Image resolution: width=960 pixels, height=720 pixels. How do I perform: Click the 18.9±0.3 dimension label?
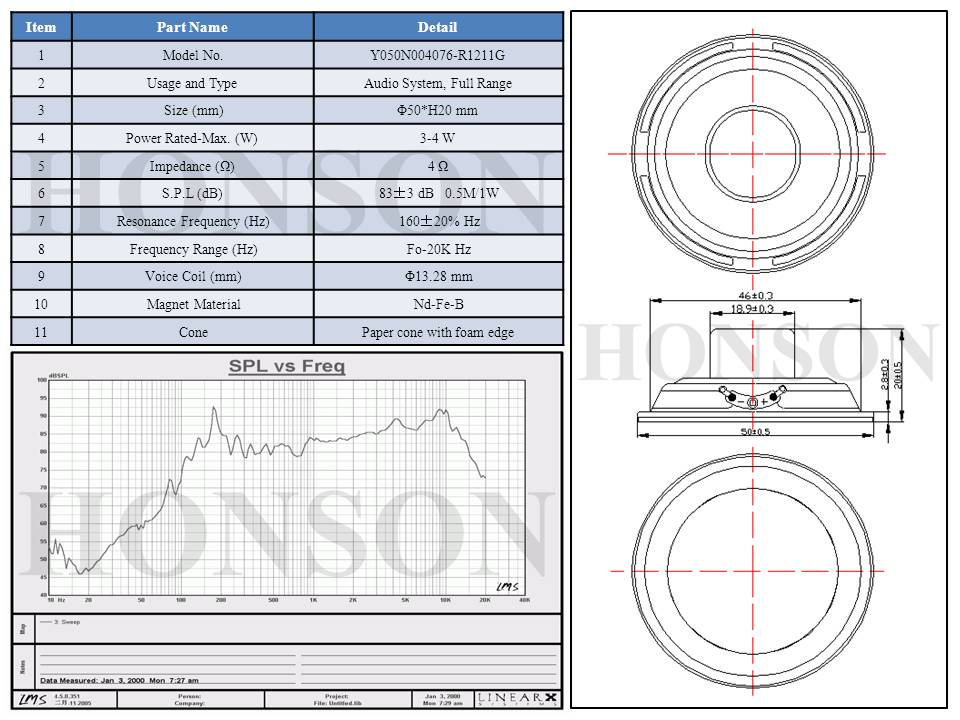(x=752, y=310)
